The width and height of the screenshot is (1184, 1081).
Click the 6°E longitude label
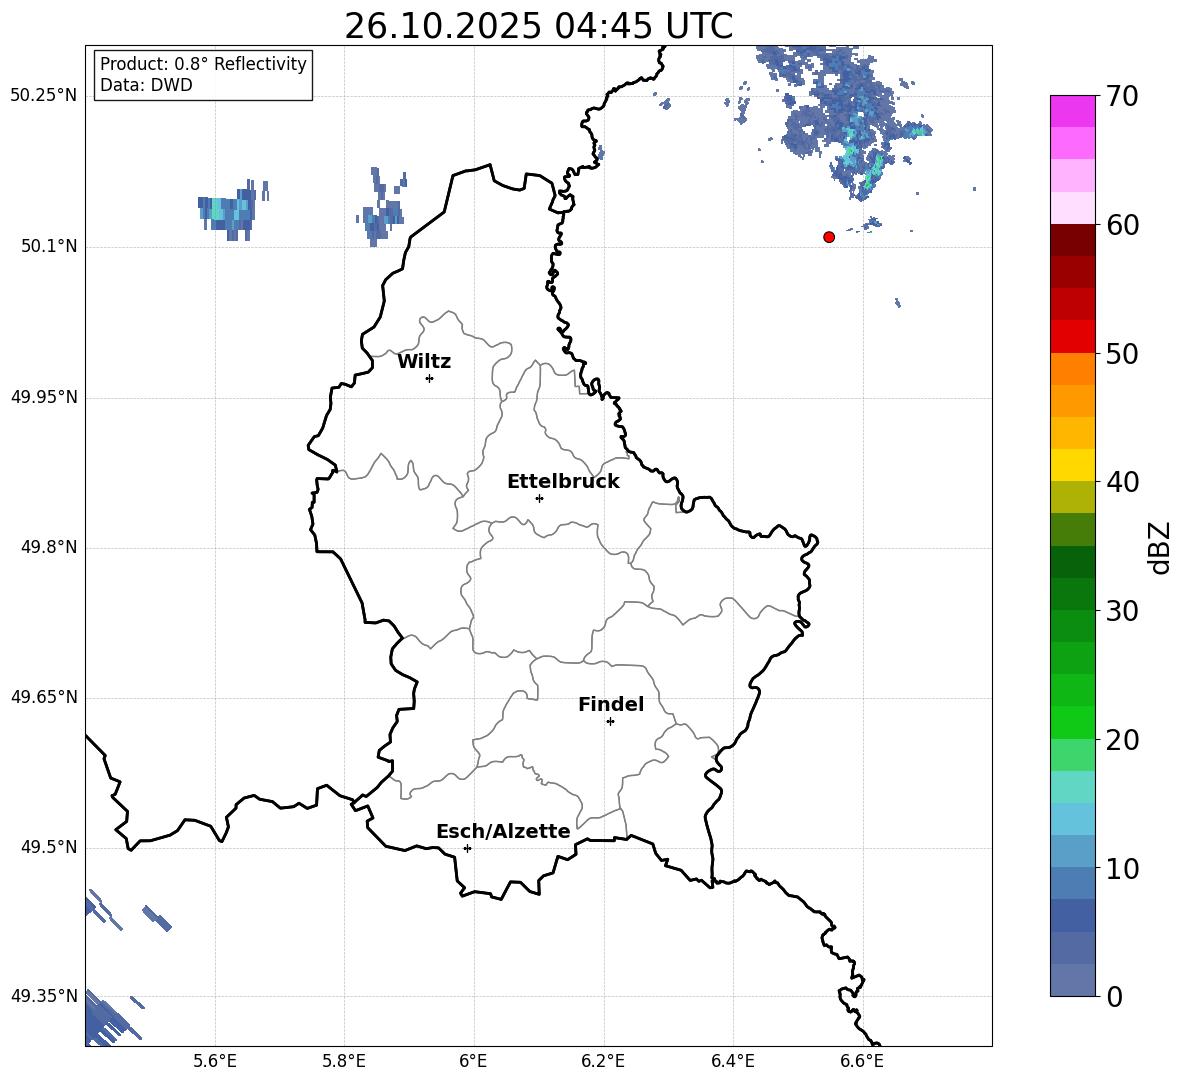(473, 1061)
